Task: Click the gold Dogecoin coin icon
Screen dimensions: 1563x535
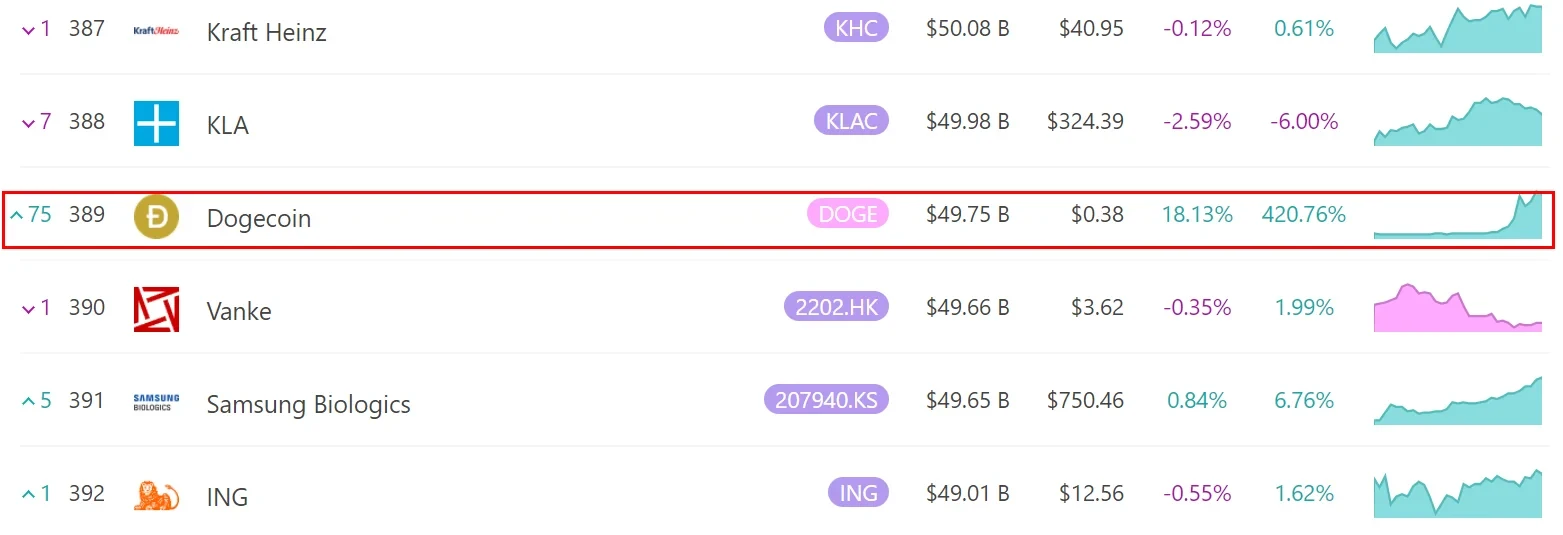Action: point(156,217)
